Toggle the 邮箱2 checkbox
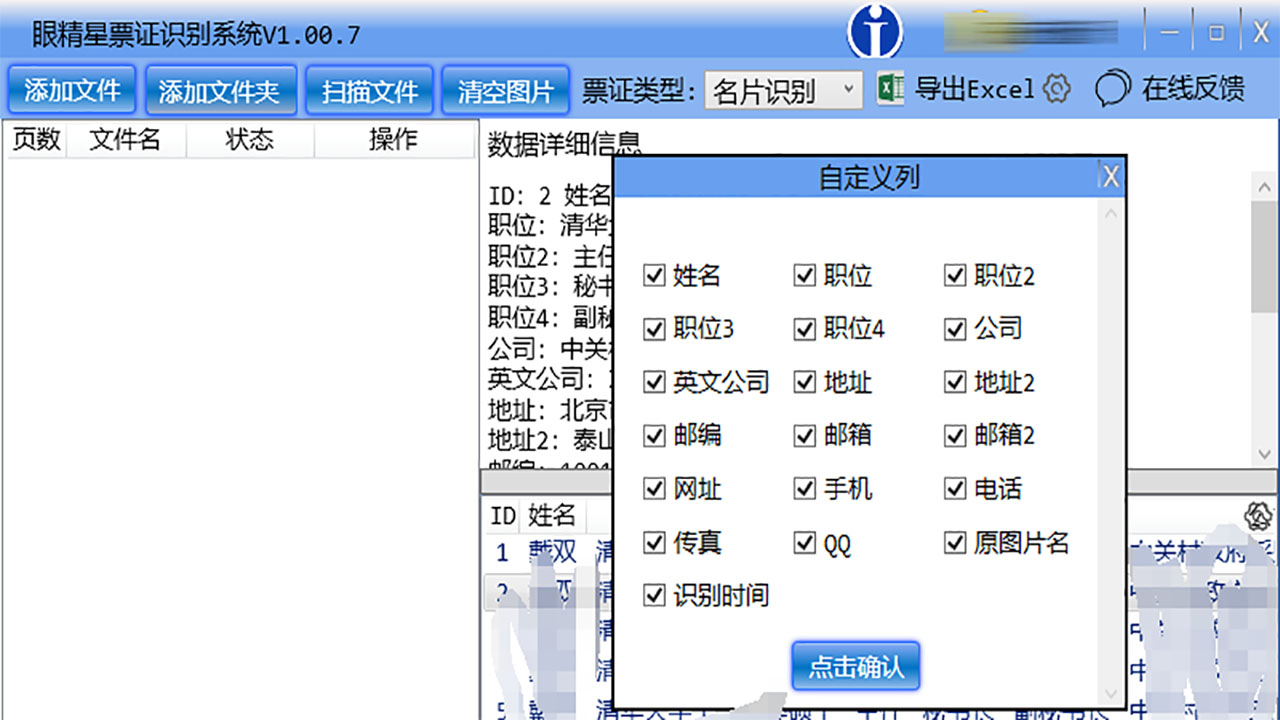1280x720 pixels. click(x=955, y=435)
